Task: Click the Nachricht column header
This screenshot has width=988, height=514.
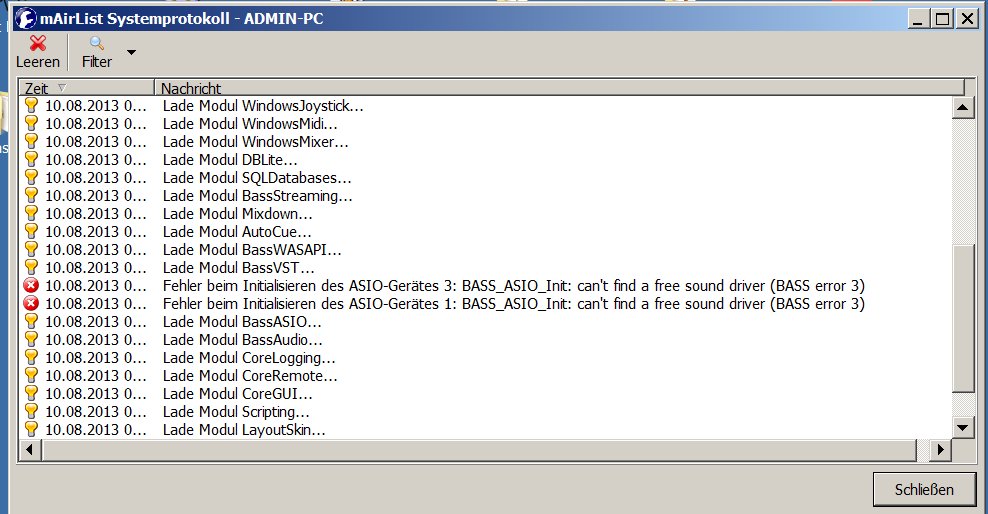Action: point(560,88)
